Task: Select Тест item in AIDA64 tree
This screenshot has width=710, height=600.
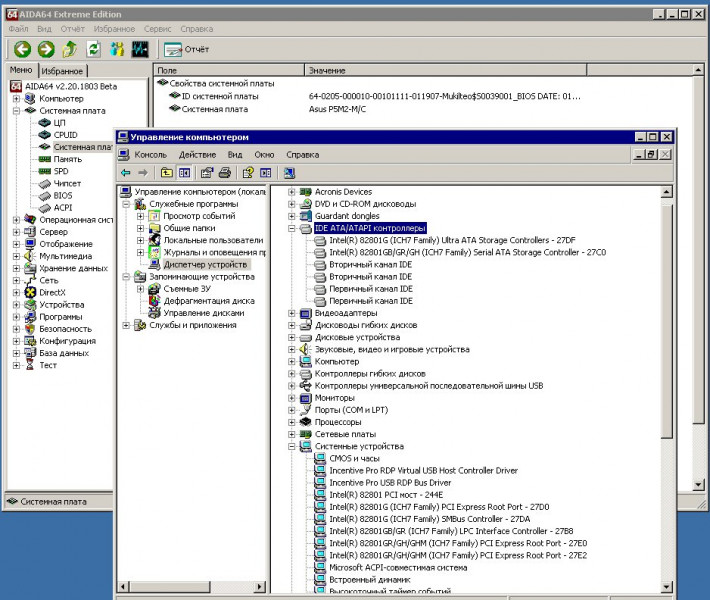Action: (48, 365)
